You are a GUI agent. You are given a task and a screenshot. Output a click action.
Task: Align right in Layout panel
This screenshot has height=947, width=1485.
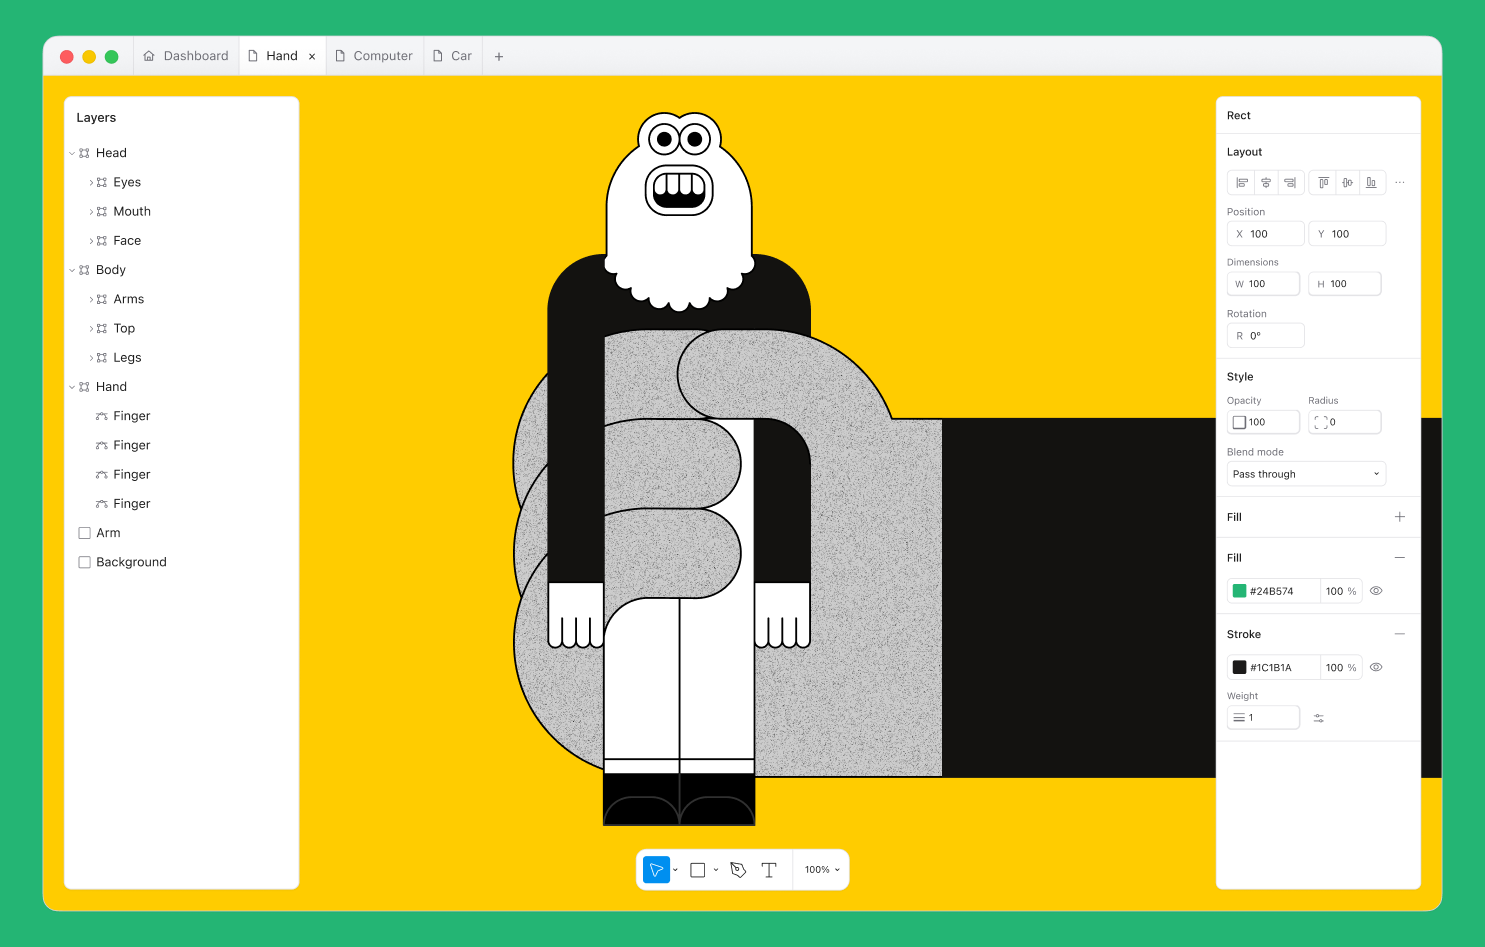click(1290, 183)
